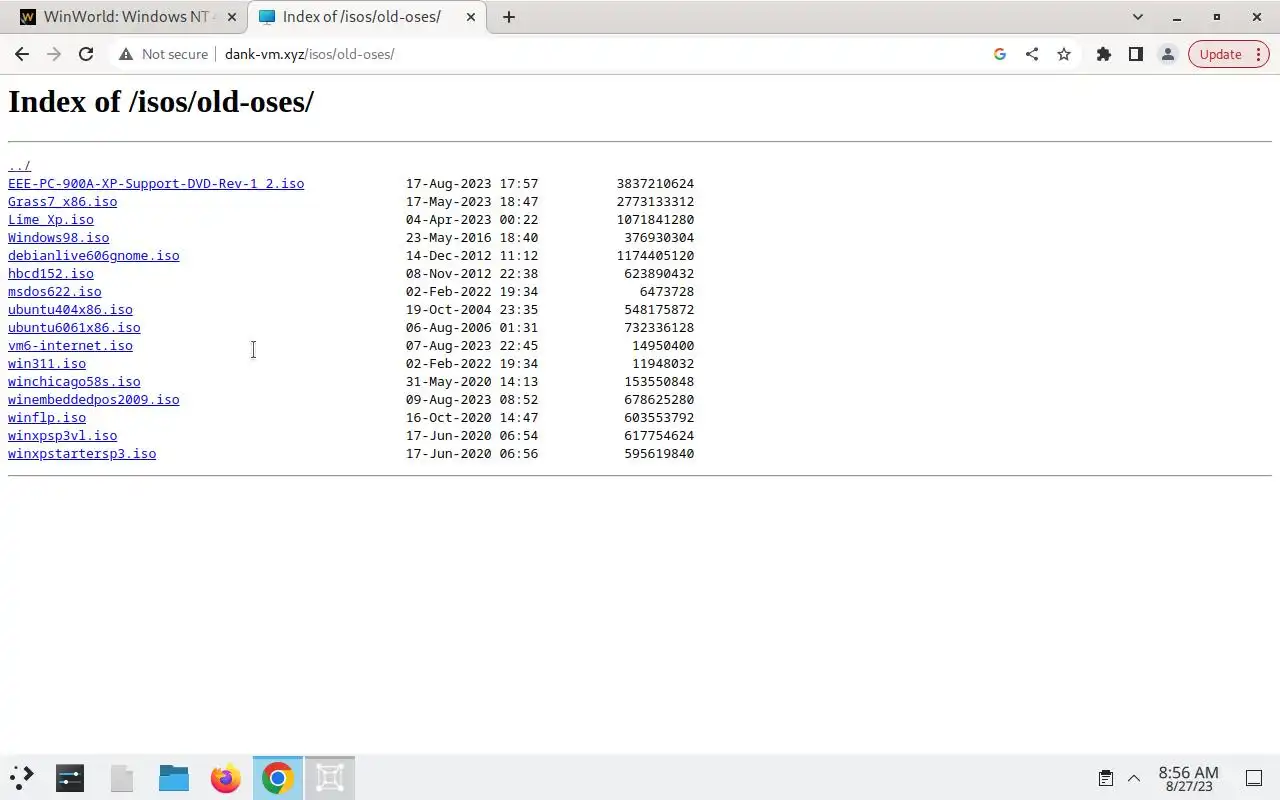
Task: Click the forward navigation arrow
Action: tap(54, 54)
